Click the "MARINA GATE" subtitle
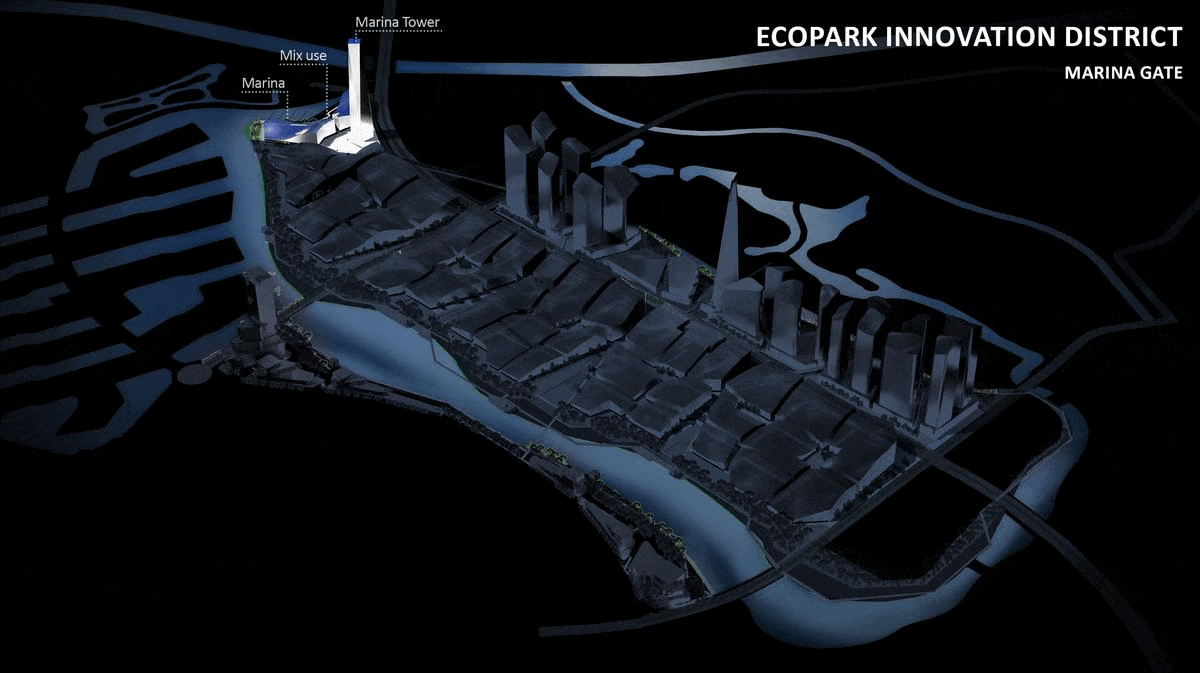Viewport: 1200px width, 673px height. (x=1123, y=74)
